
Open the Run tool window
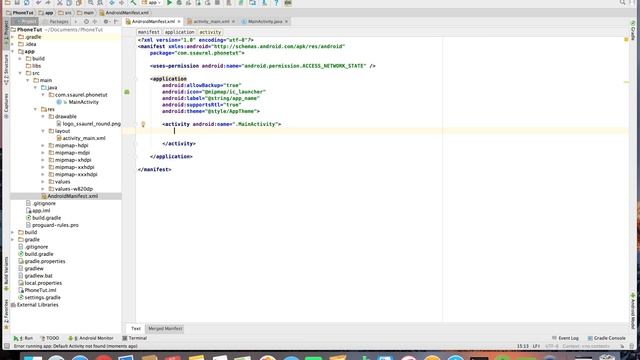click(23, 338)
